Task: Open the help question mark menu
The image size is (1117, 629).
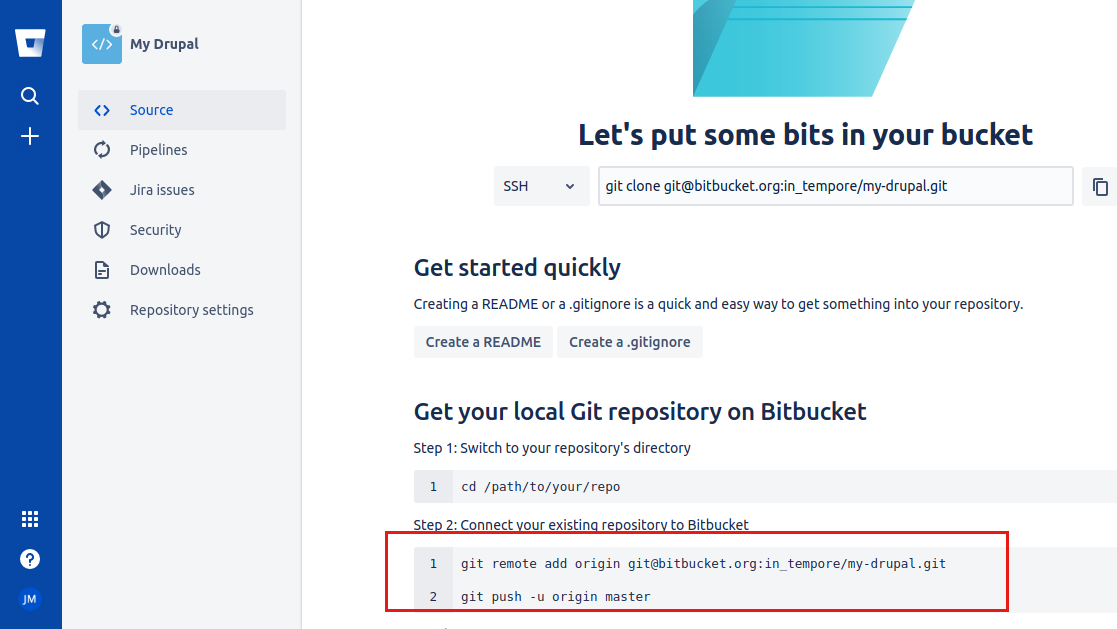Action: [30, 559]
